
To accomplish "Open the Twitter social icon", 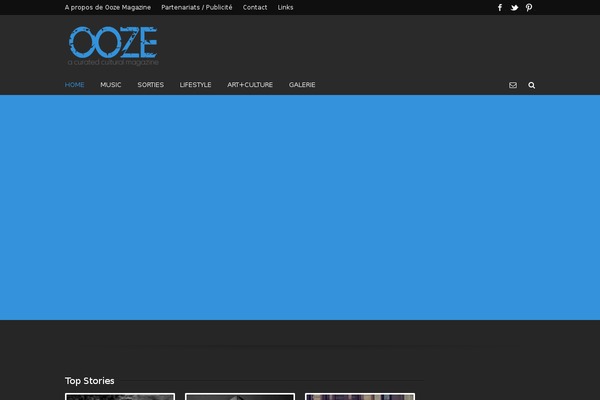I will (x=514, y=8).
